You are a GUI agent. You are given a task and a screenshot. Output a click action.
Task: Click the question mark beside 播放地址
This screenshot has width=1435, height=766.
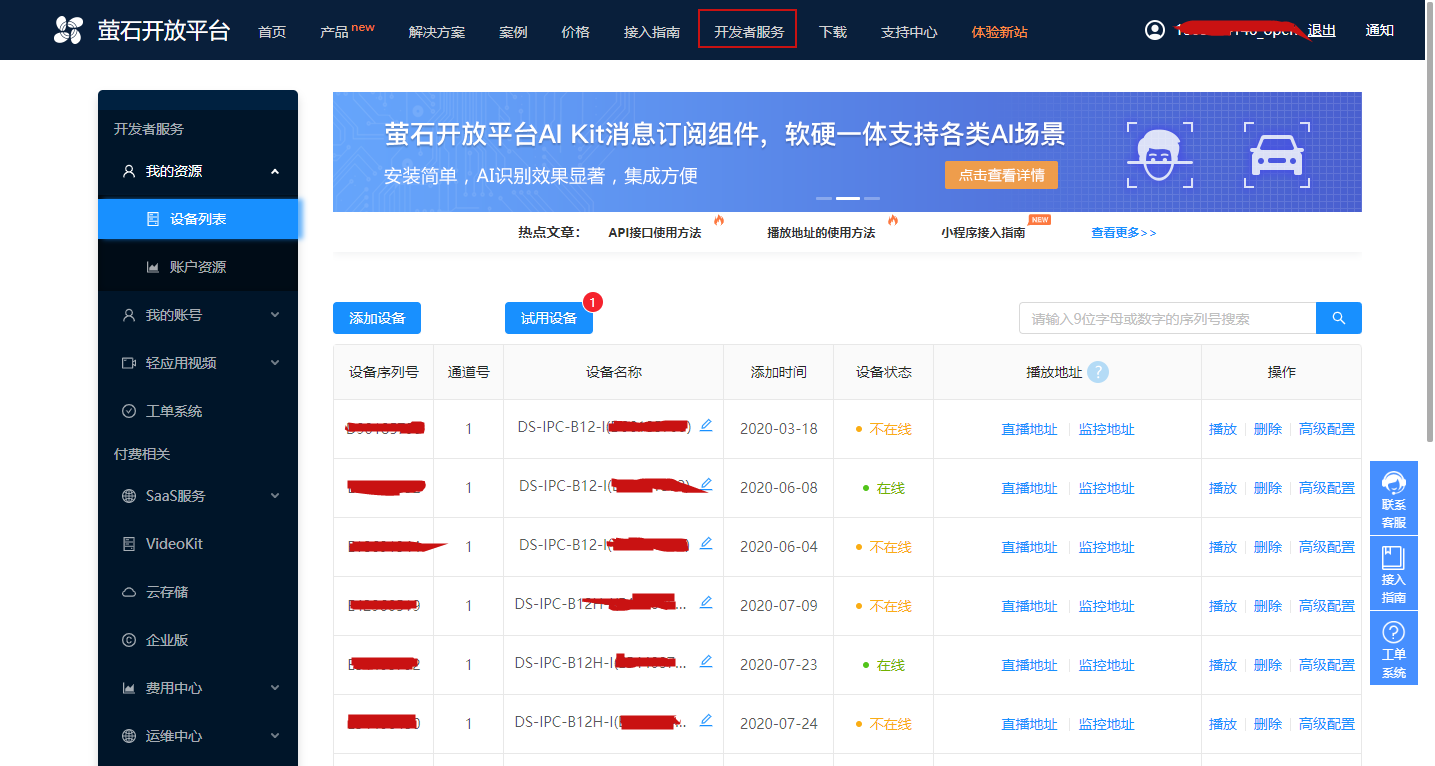[x=1098, y=372]
